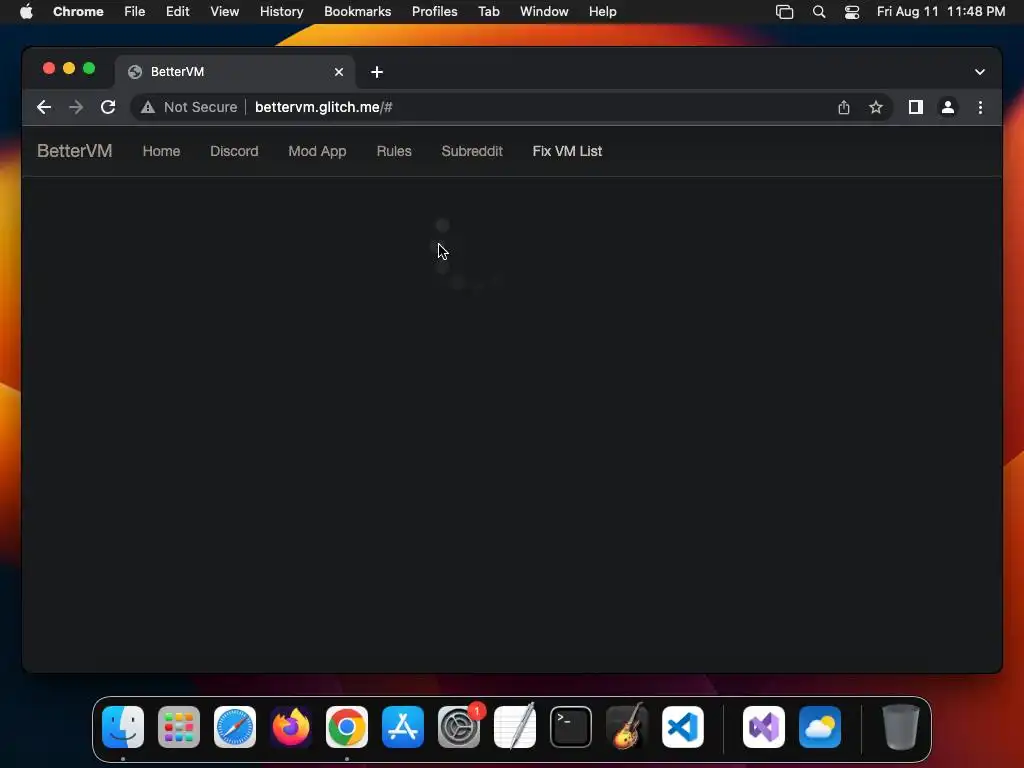The width and height of the screenshot is (1024, 768).
Task: Open Launchpad from the Dock
Action: click(x=179, y=727)
